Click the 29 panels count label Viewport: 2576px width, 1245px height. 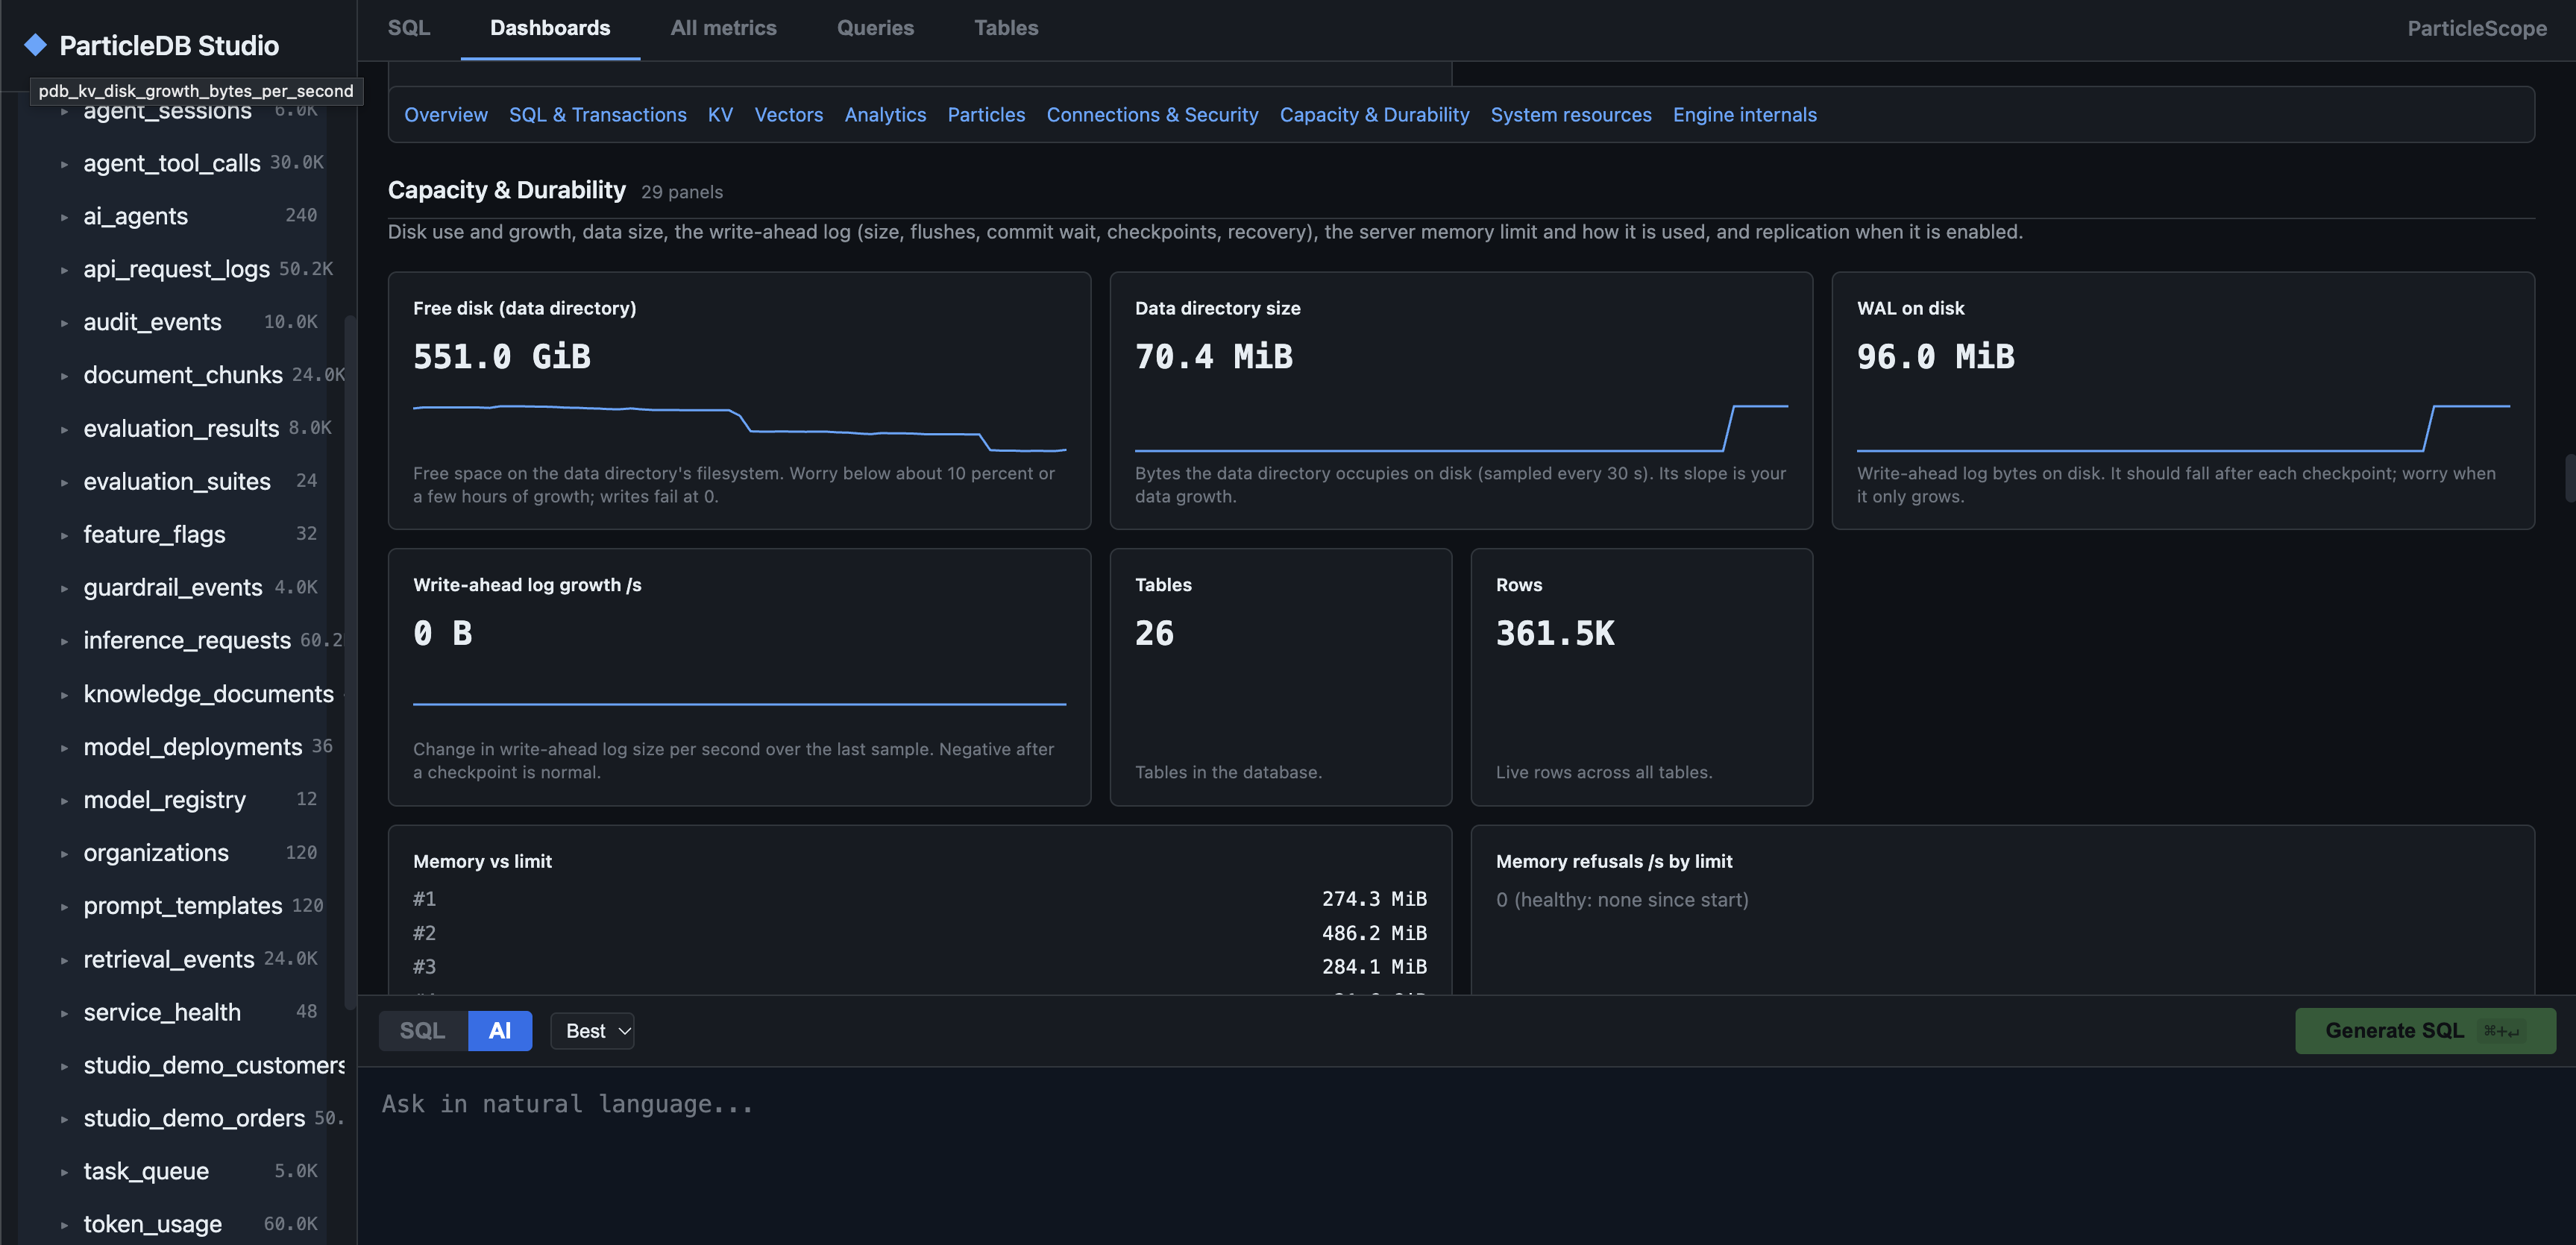[x=682, y=192]
